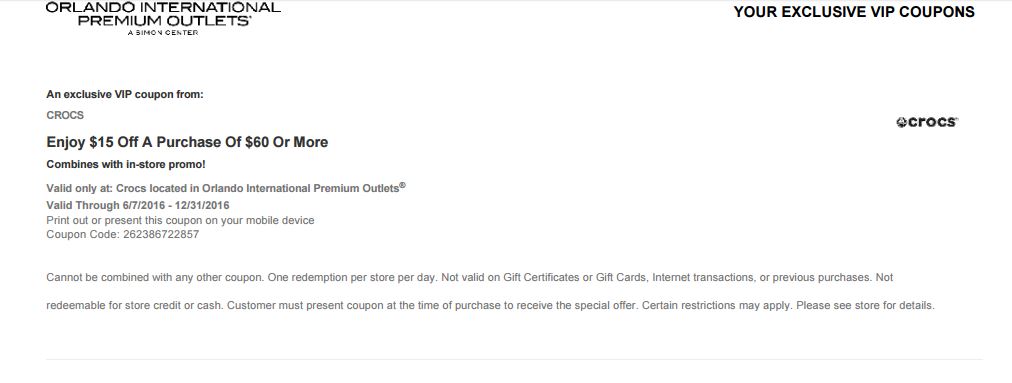
Task: Click the horizontal divider line below coupon
Action: pyautogui.click(x=514, y=359)
